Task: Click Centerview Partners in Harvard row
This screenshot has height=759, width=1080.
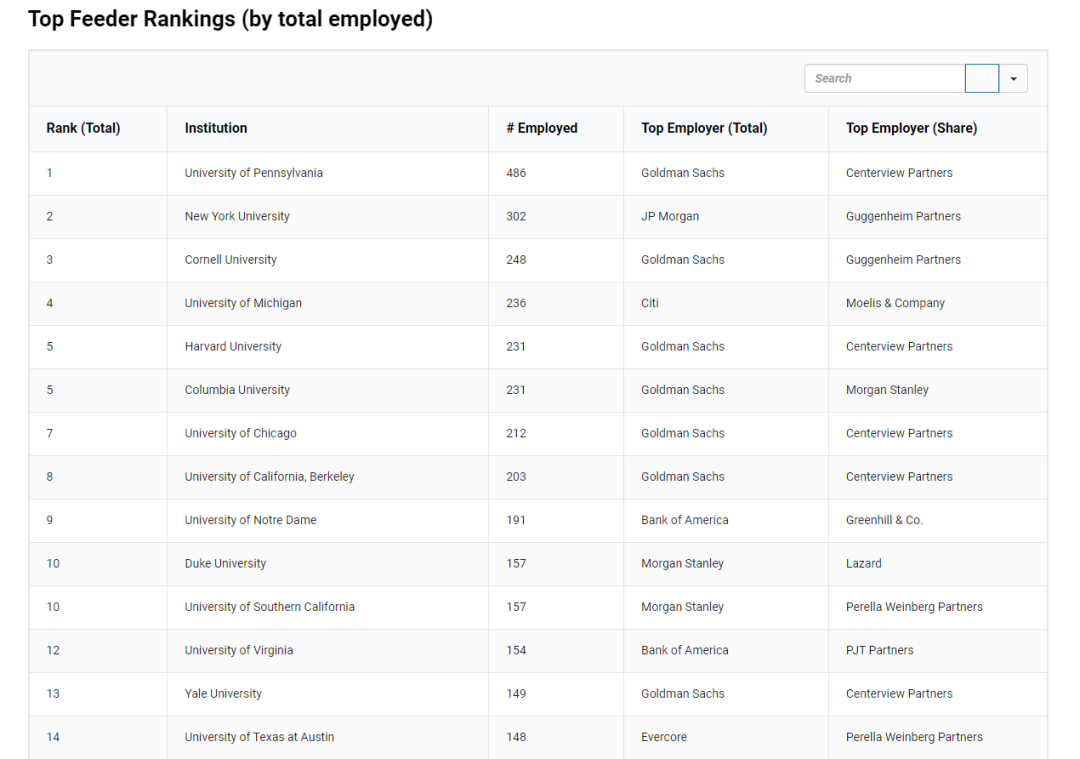Action: tap(899, 346)
